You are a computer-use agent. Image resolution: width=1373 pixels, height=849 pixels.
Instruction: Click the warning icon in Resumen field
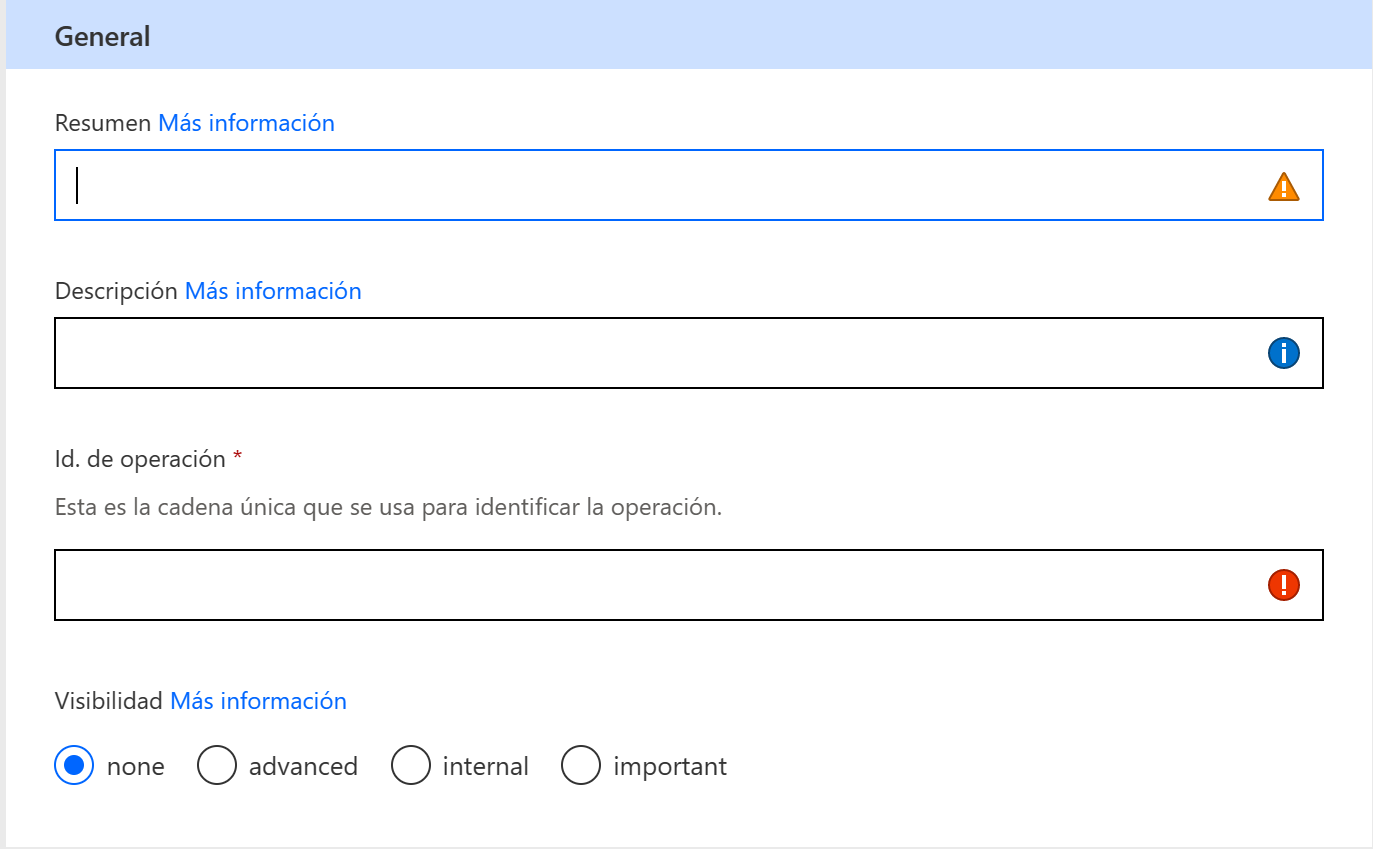tap(1285, 186)
